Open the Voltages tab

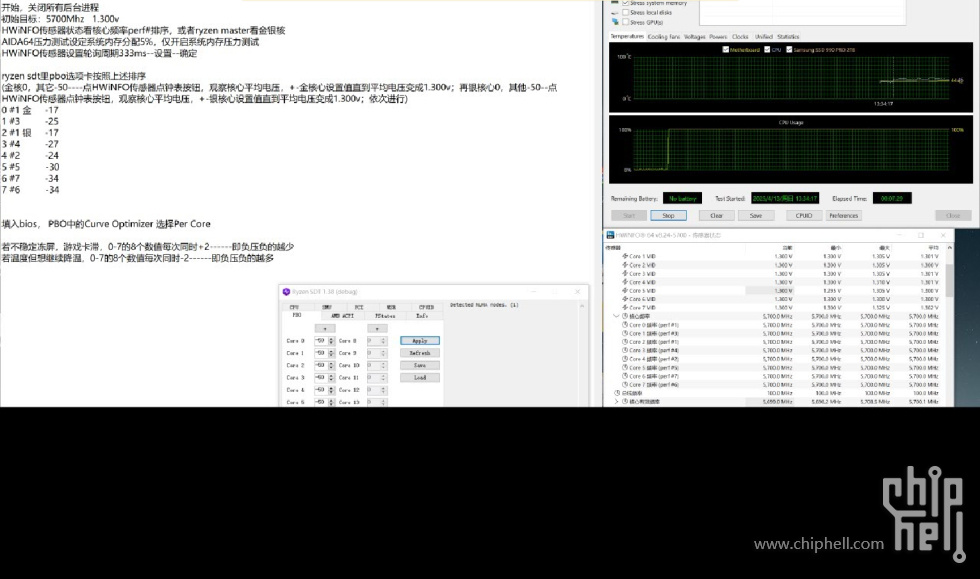click(x=694, y=37)
